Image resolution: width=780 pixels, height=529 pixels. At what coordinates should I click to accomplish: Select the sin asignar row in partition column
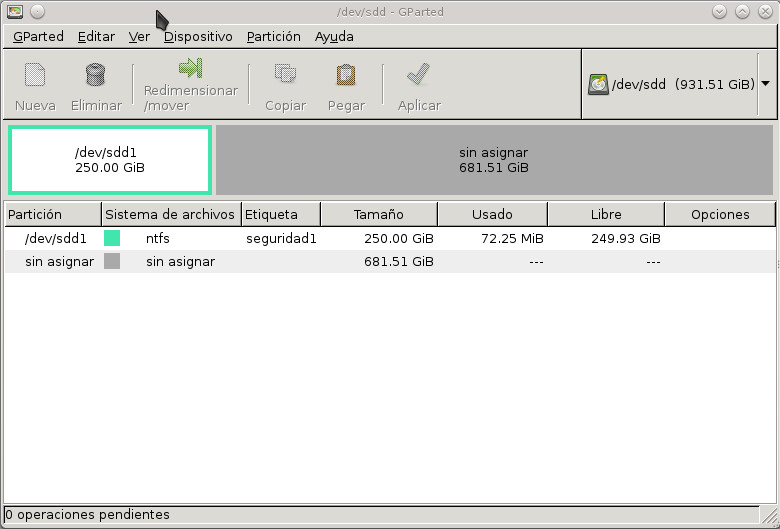pyautogui.click(x=59, y=261)
